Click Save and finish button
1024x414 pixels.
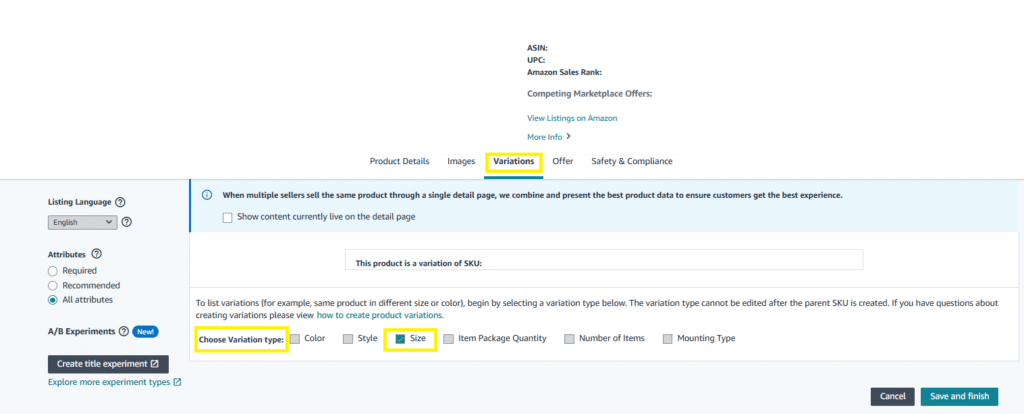pos(958,396)
